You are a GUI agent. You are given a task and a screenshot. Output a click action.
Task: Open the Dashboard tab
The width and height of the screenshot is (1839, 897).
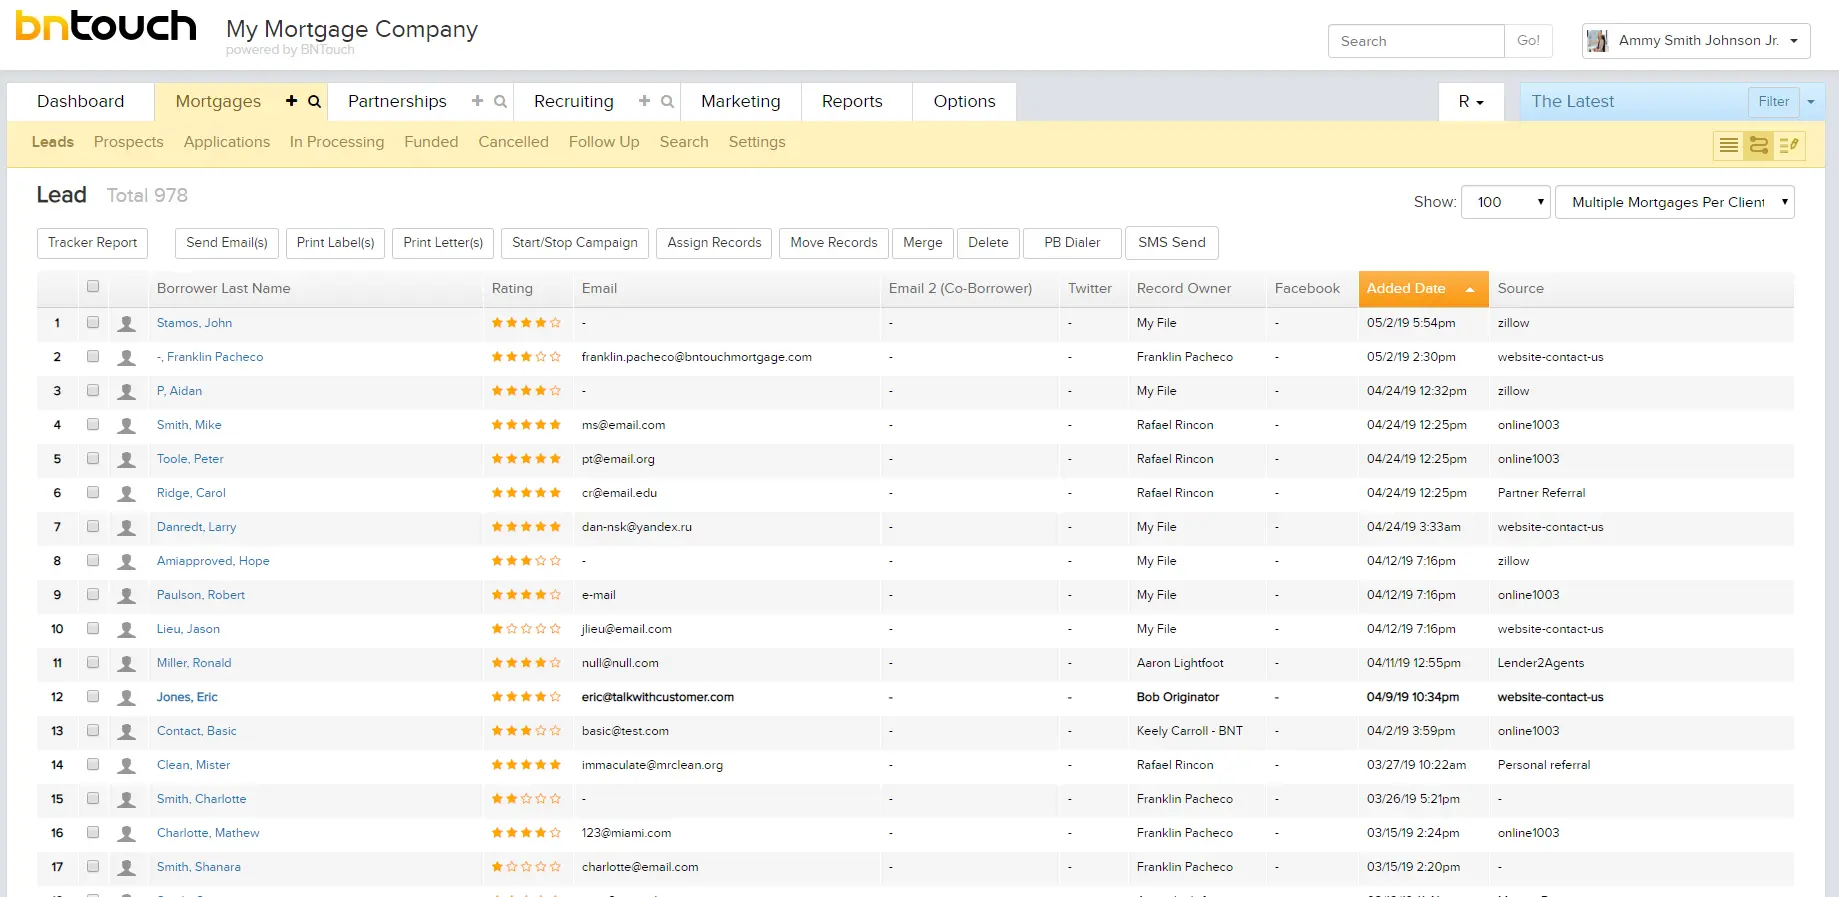[81, 101]
